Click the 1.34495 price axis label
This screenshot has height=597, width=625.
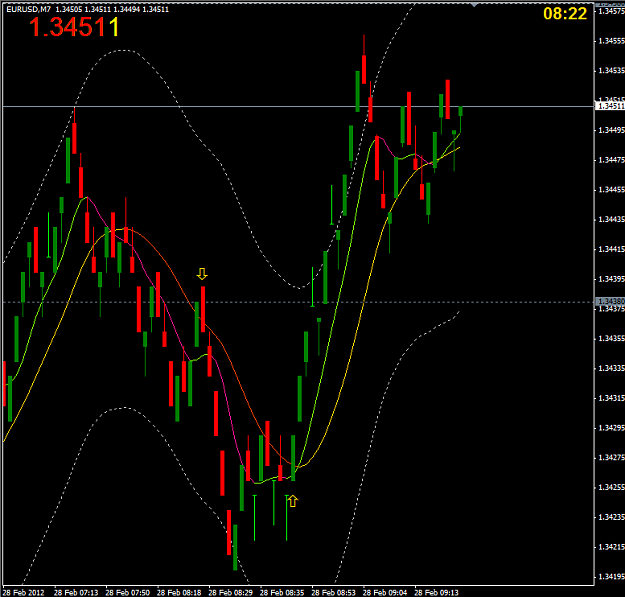pyautogui.click(x=611, y=130)
